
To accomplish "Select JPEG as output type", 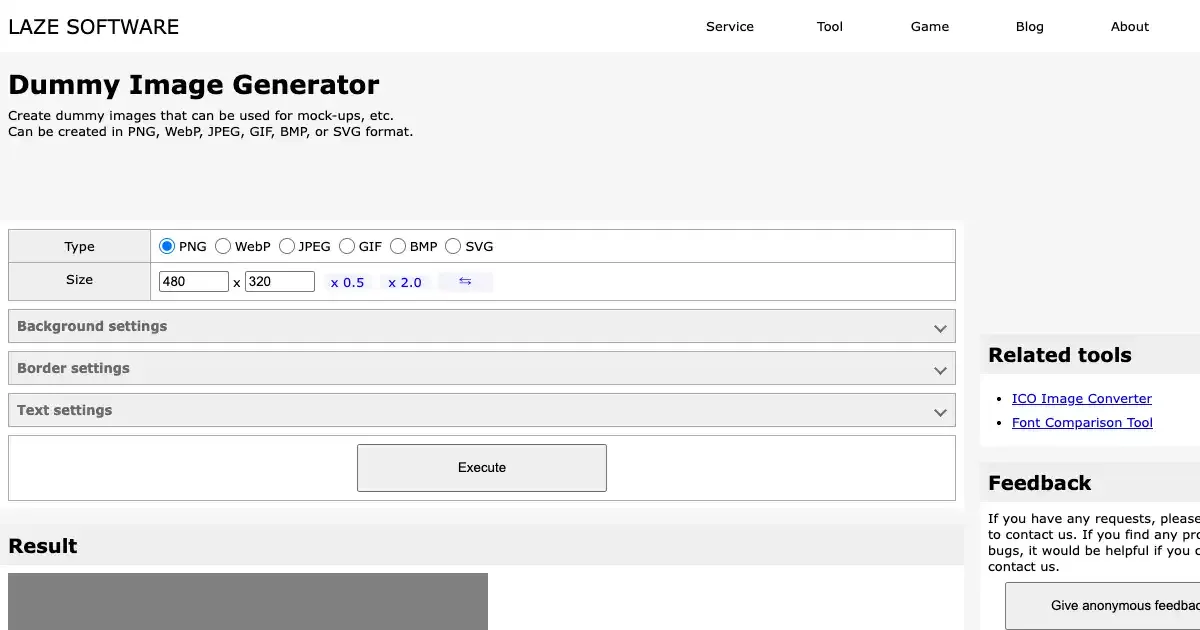I will [x=287, y=246].
